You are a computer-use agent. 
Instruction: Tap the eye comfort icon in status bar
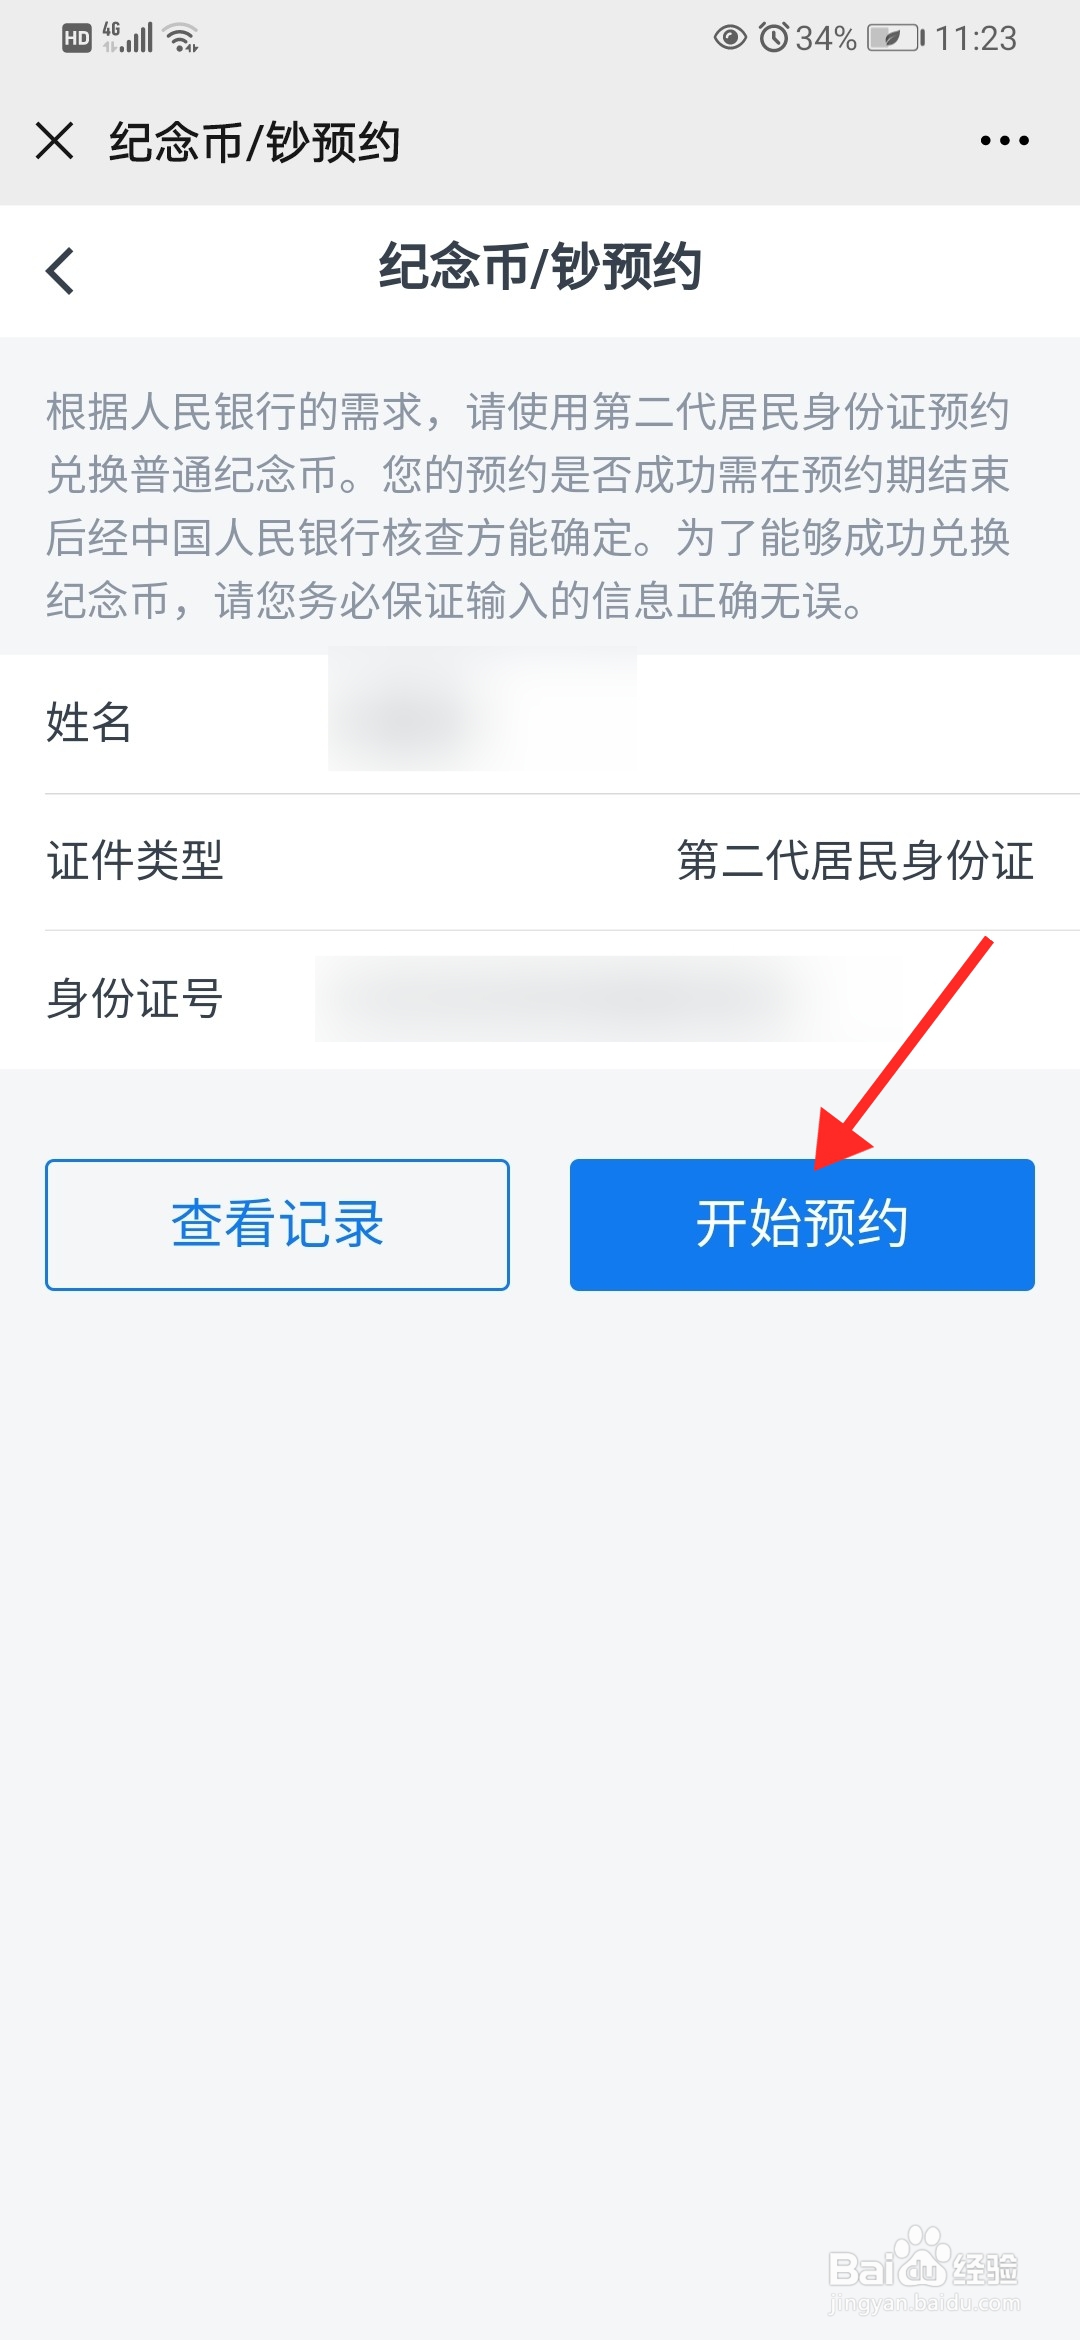(x=730, y=38)
